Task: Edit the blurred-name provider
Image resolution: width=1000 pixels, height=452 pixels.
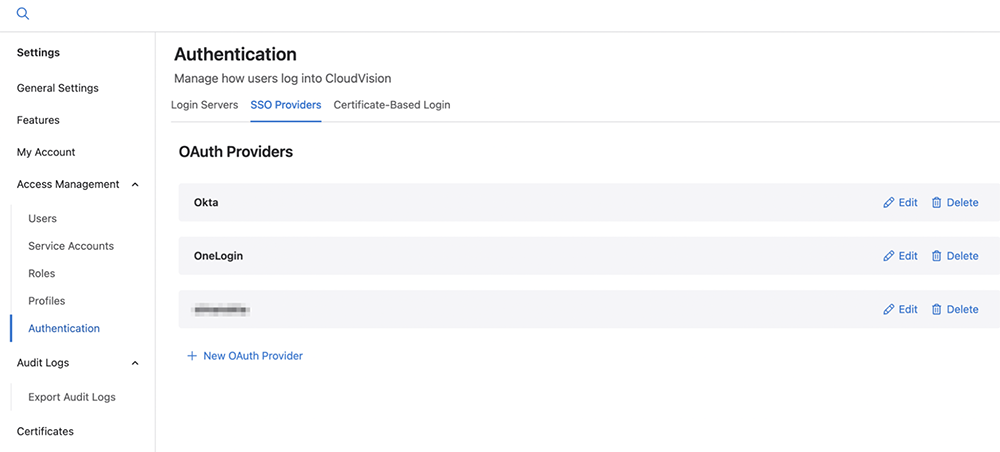Action: point(901,309)
